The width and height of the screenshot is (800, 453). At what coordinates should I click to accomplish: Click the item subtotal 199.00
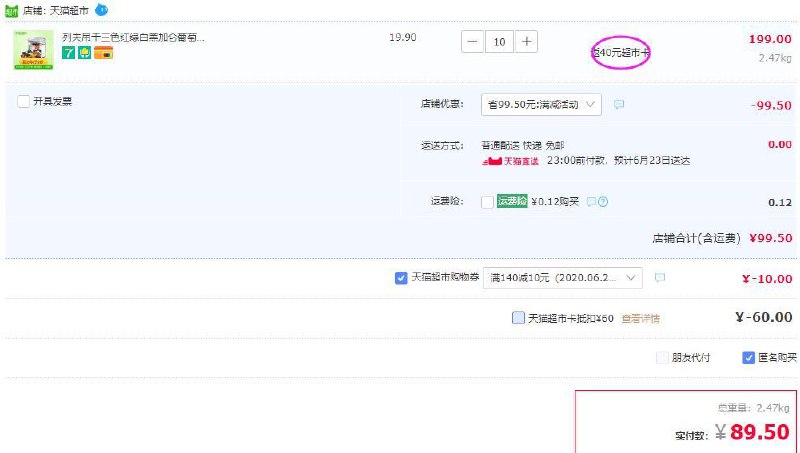[x=770, y=39]
